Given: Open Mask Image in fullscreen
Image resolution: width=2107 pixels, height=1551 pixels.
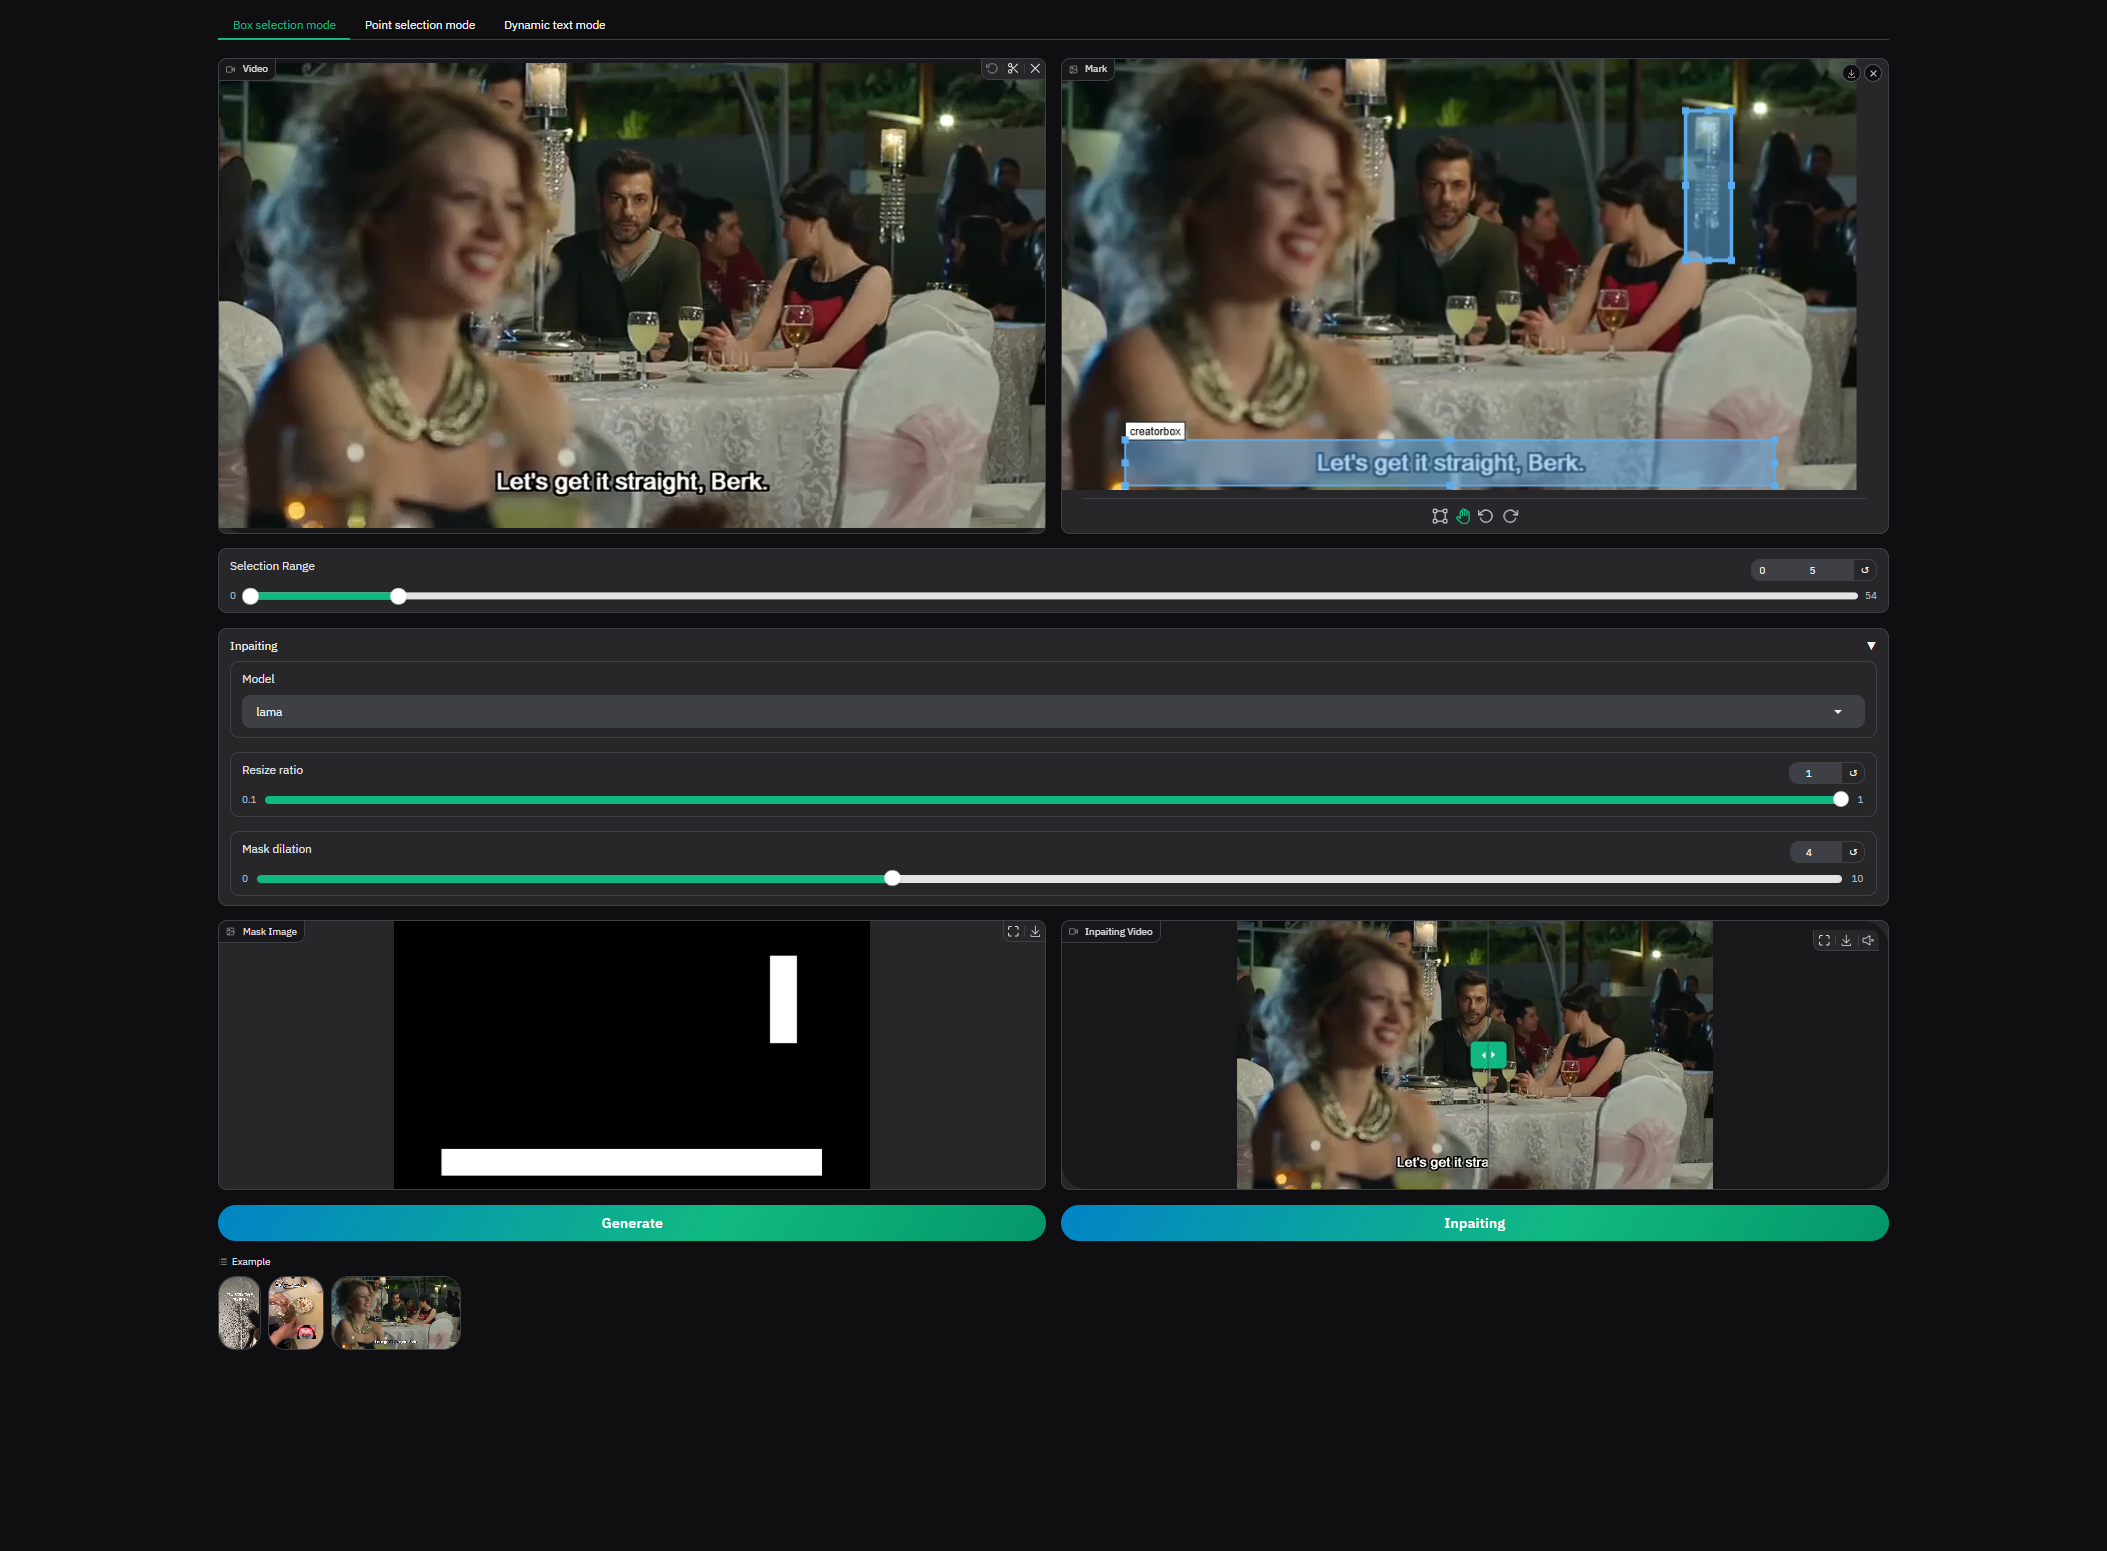Looking at the screenshot, I should pos(1013,931).
